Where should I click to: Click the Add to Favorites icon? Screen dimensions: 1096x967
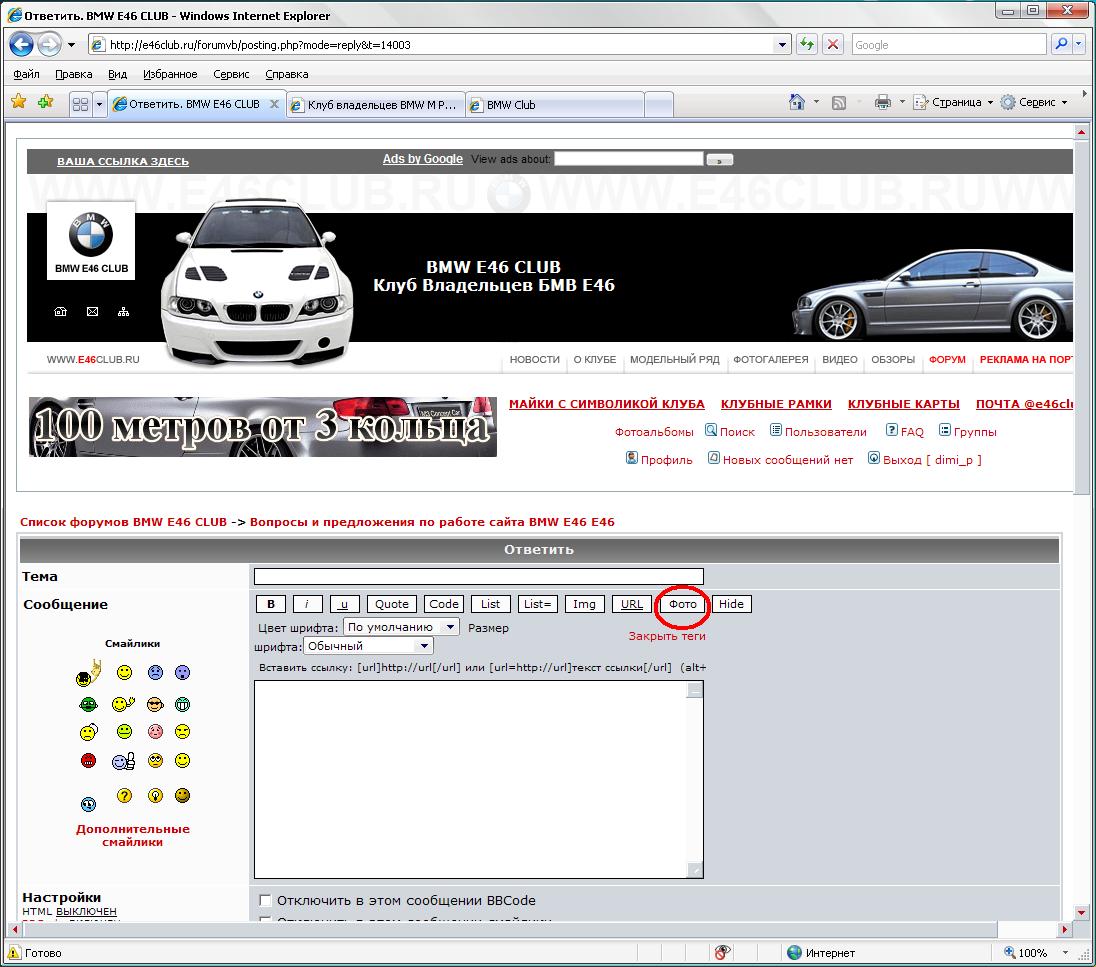(45, 102)
